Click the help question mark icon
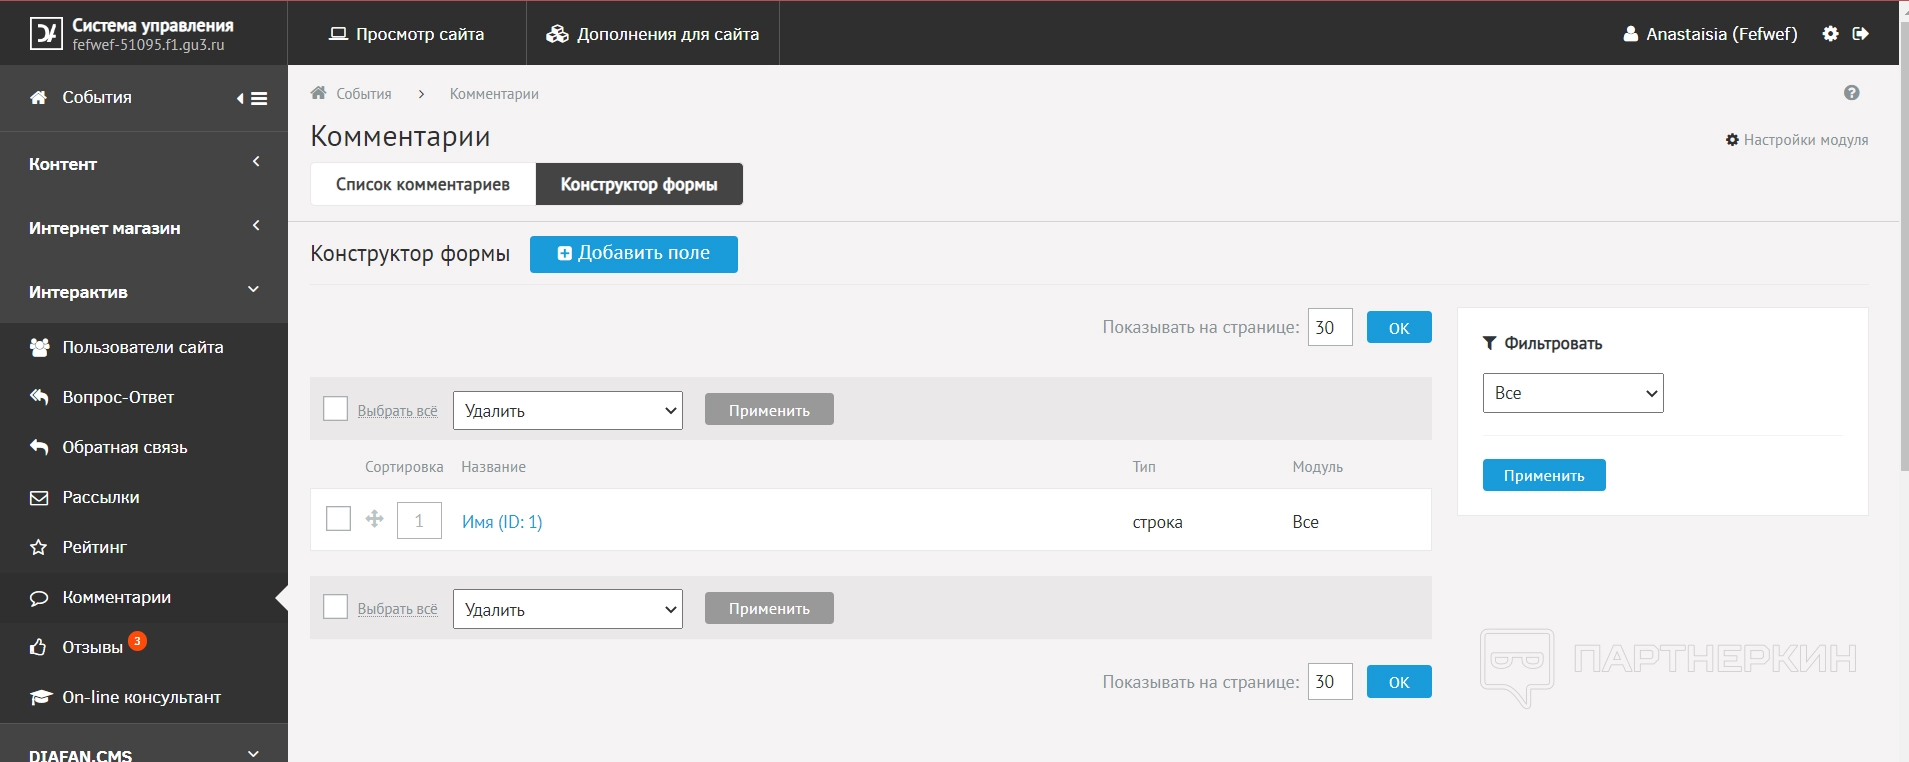 [1851, 93]
